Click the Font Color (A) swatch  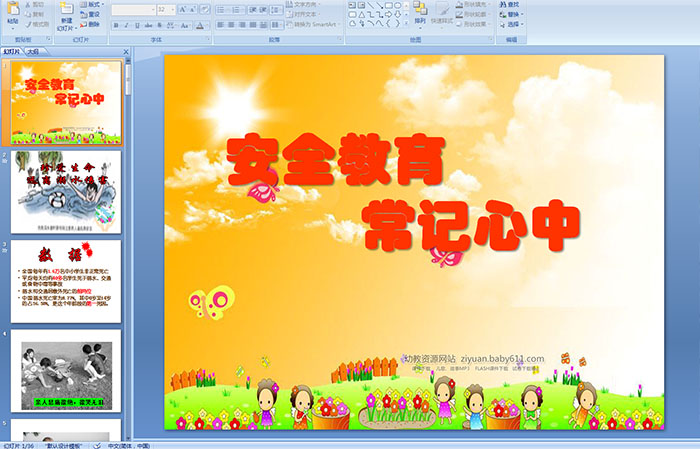point(200,25)
